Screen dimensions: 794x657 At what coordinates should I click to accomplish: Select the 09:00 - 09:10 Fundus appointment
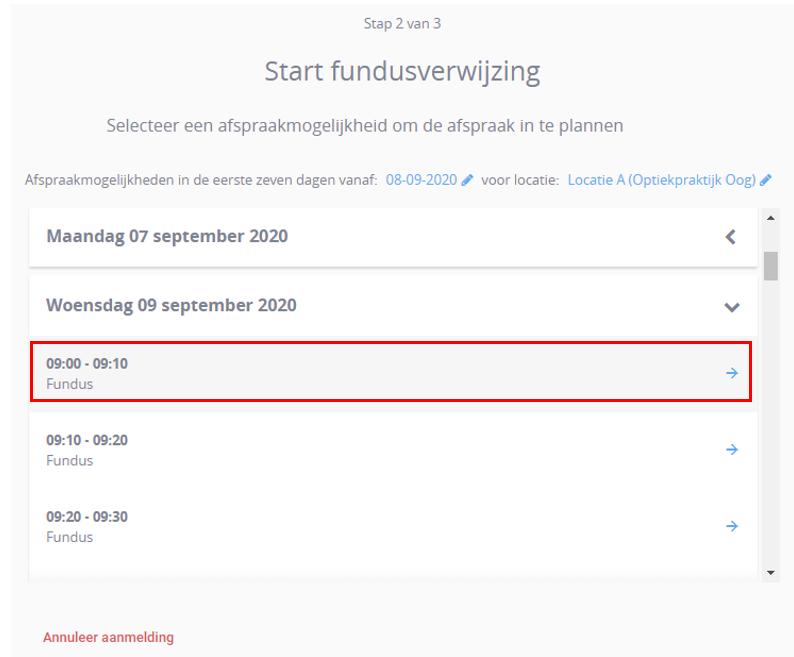tap(391, 372)
